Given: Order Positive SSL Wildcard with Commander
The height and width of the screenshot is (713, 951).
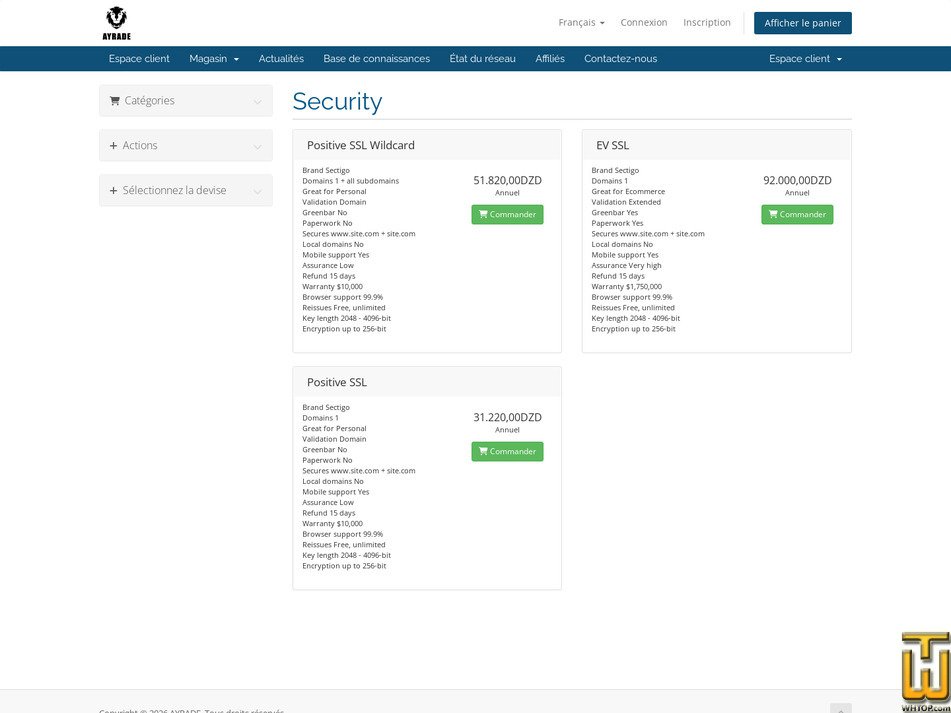Looking at the screenshot, I should click(x=507, y=214).
